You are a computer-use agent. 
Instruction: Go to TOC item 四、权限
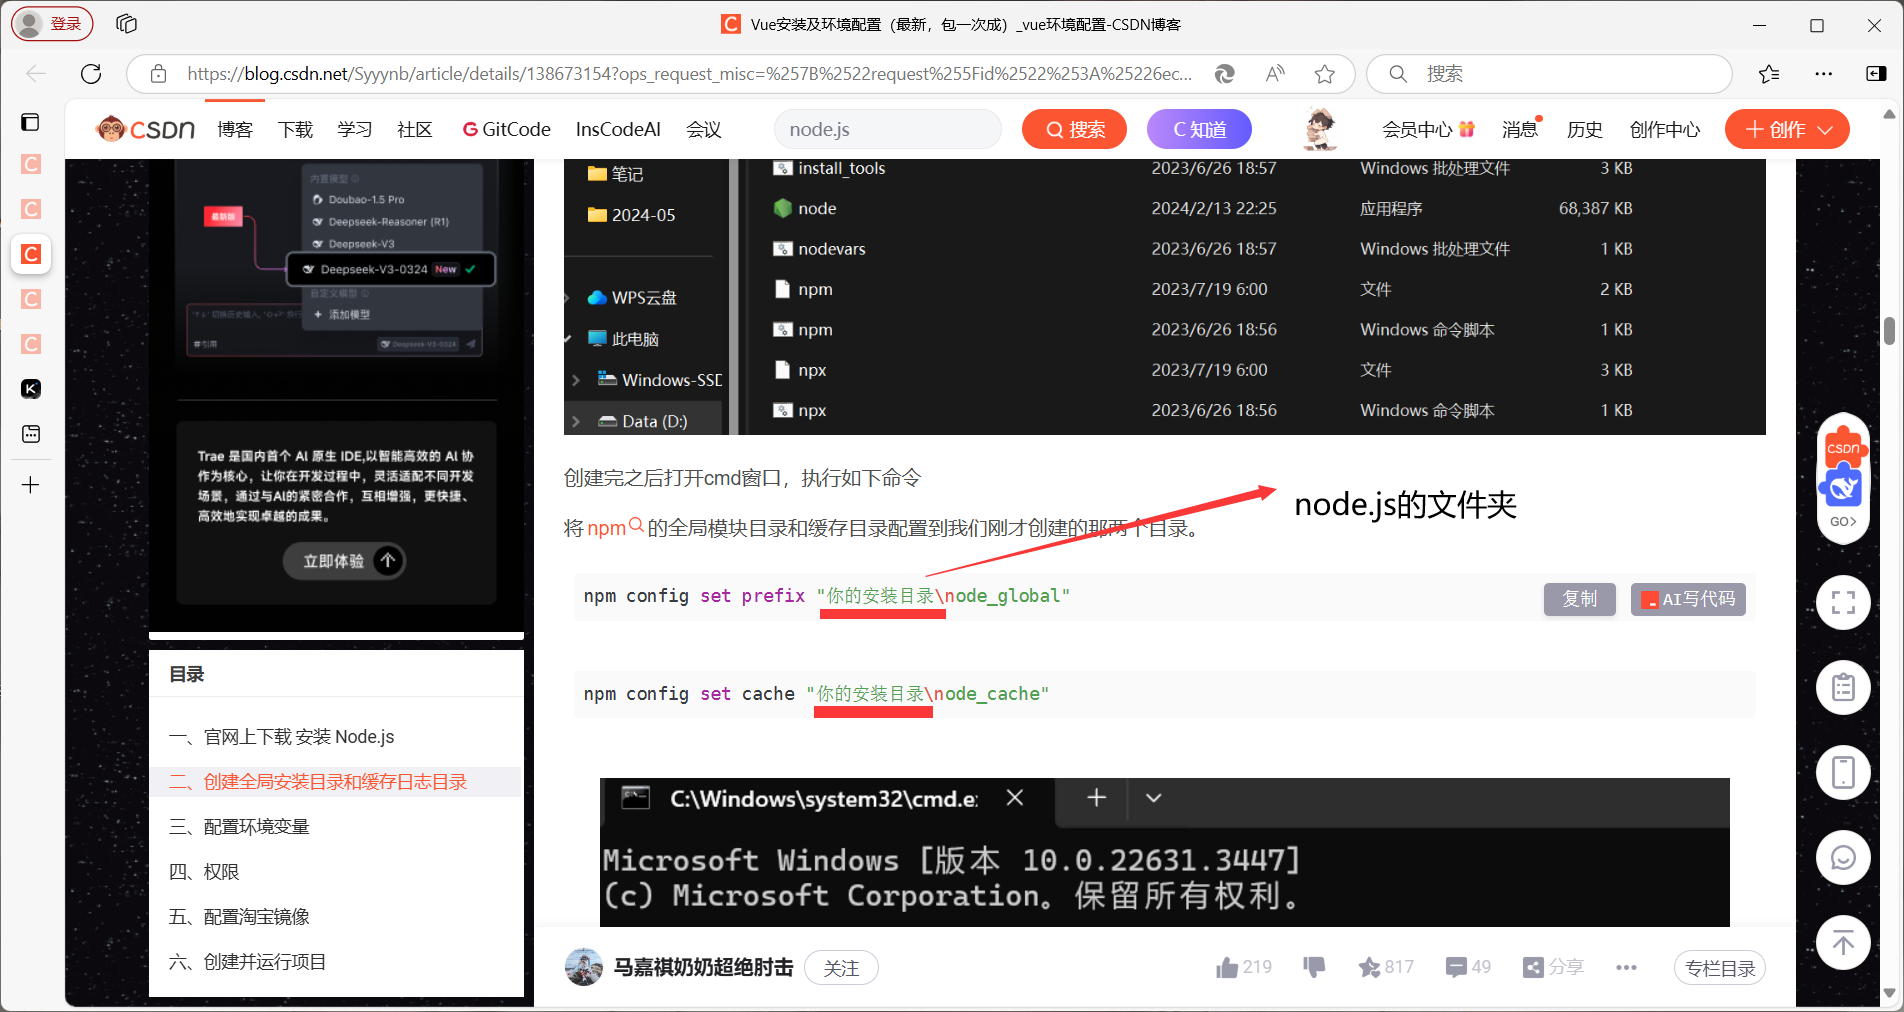tap(204, 872)
